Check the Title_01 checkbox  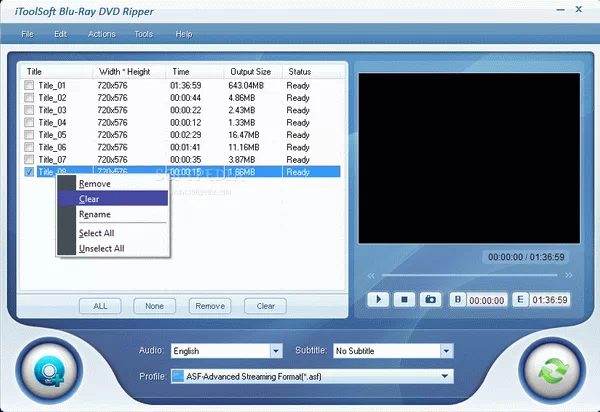point(30,86)
